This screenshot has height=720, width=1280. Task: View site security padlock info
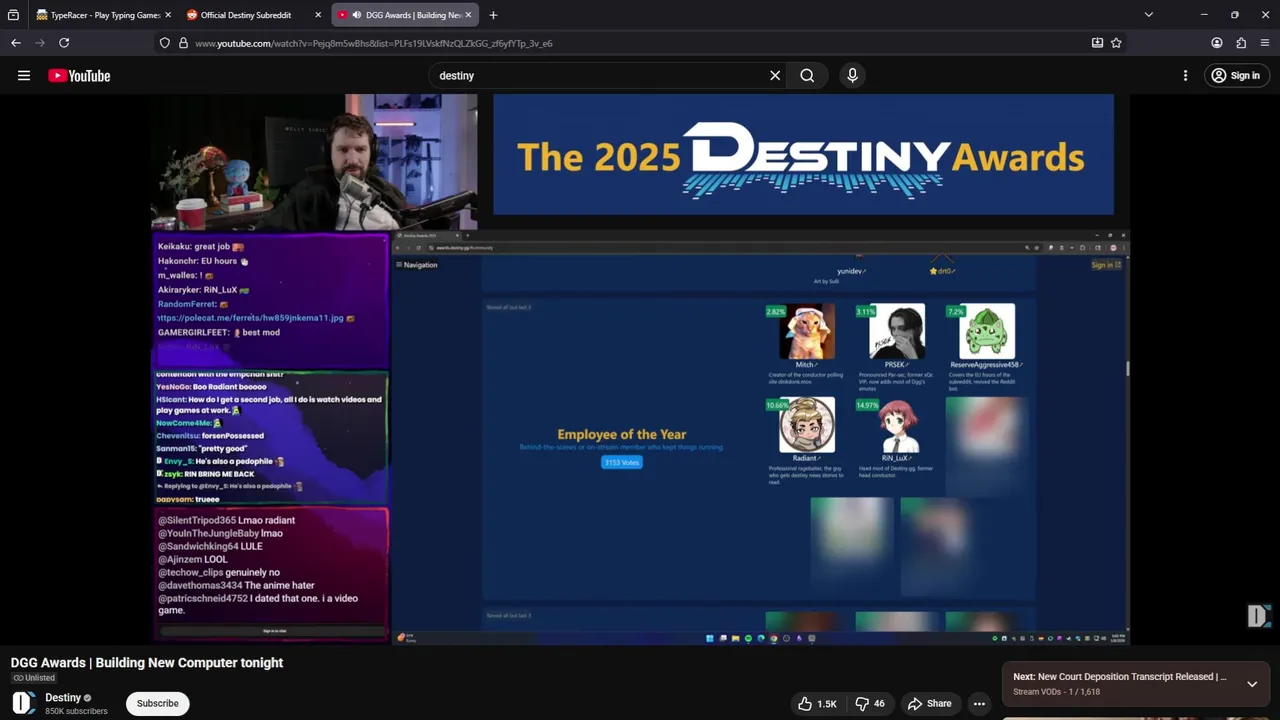183,43
